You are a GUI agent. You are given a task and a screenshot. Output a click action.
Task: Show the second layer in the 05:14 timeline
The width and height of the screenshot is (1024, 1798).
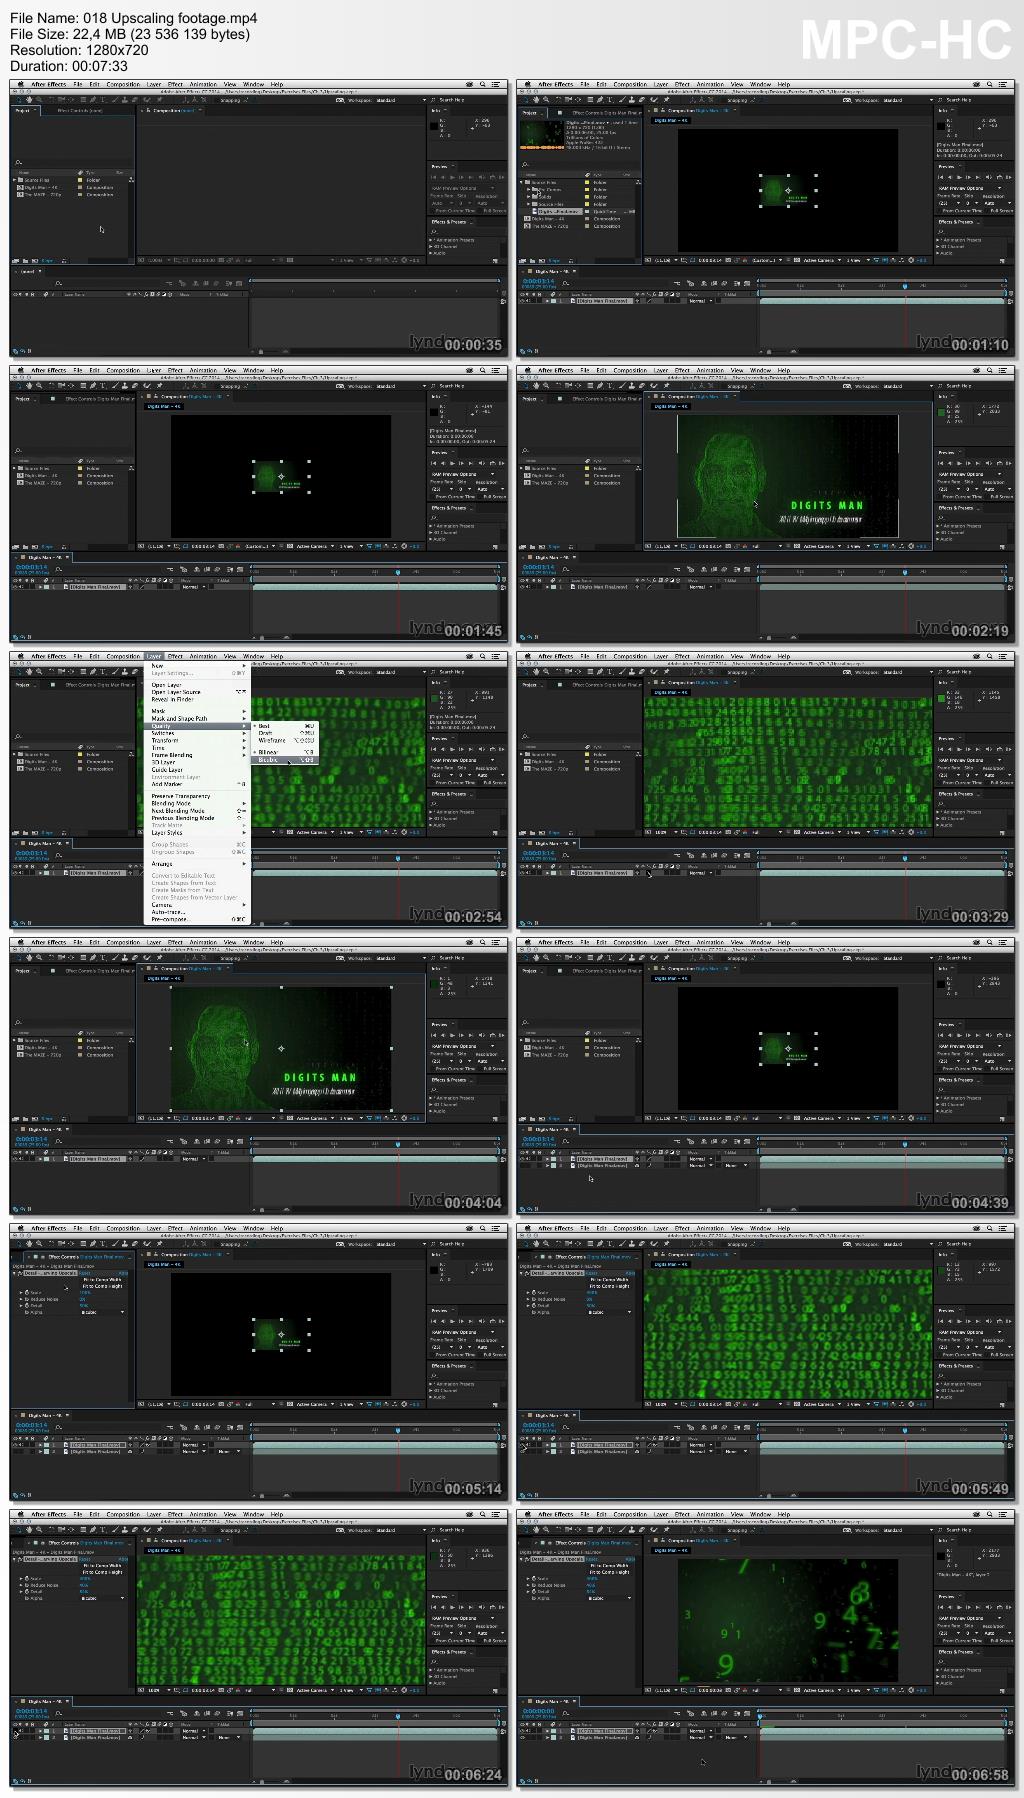click(x=15, y=1451)
